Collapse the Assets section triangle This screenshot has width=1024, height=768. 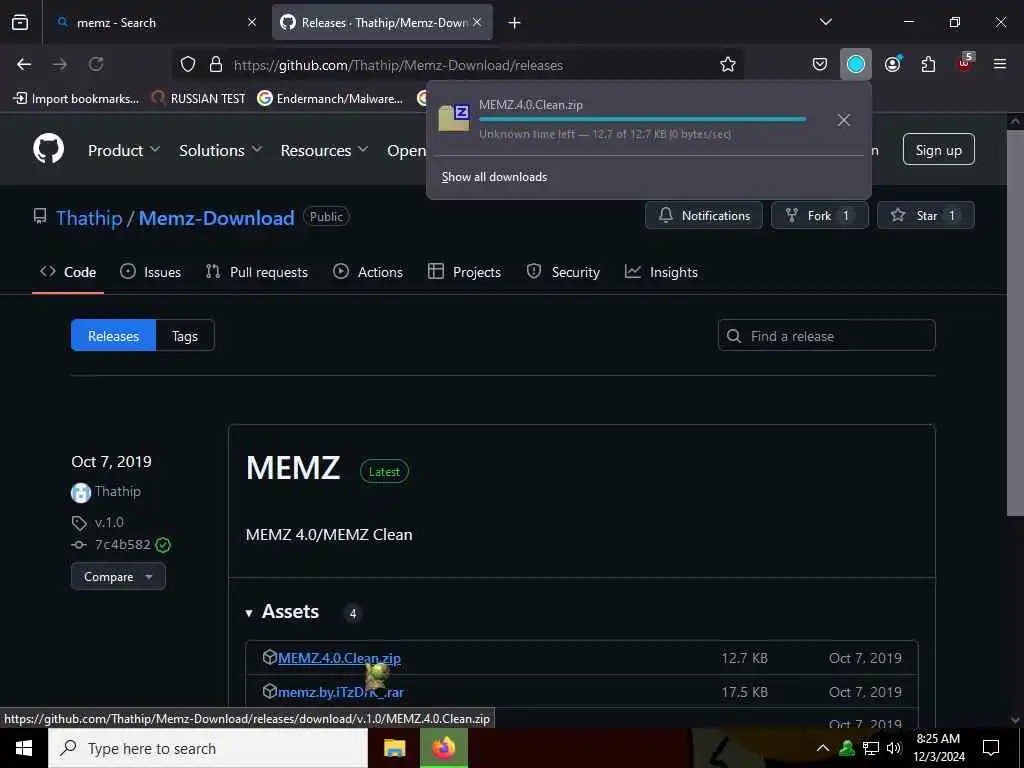coord(249,613)
